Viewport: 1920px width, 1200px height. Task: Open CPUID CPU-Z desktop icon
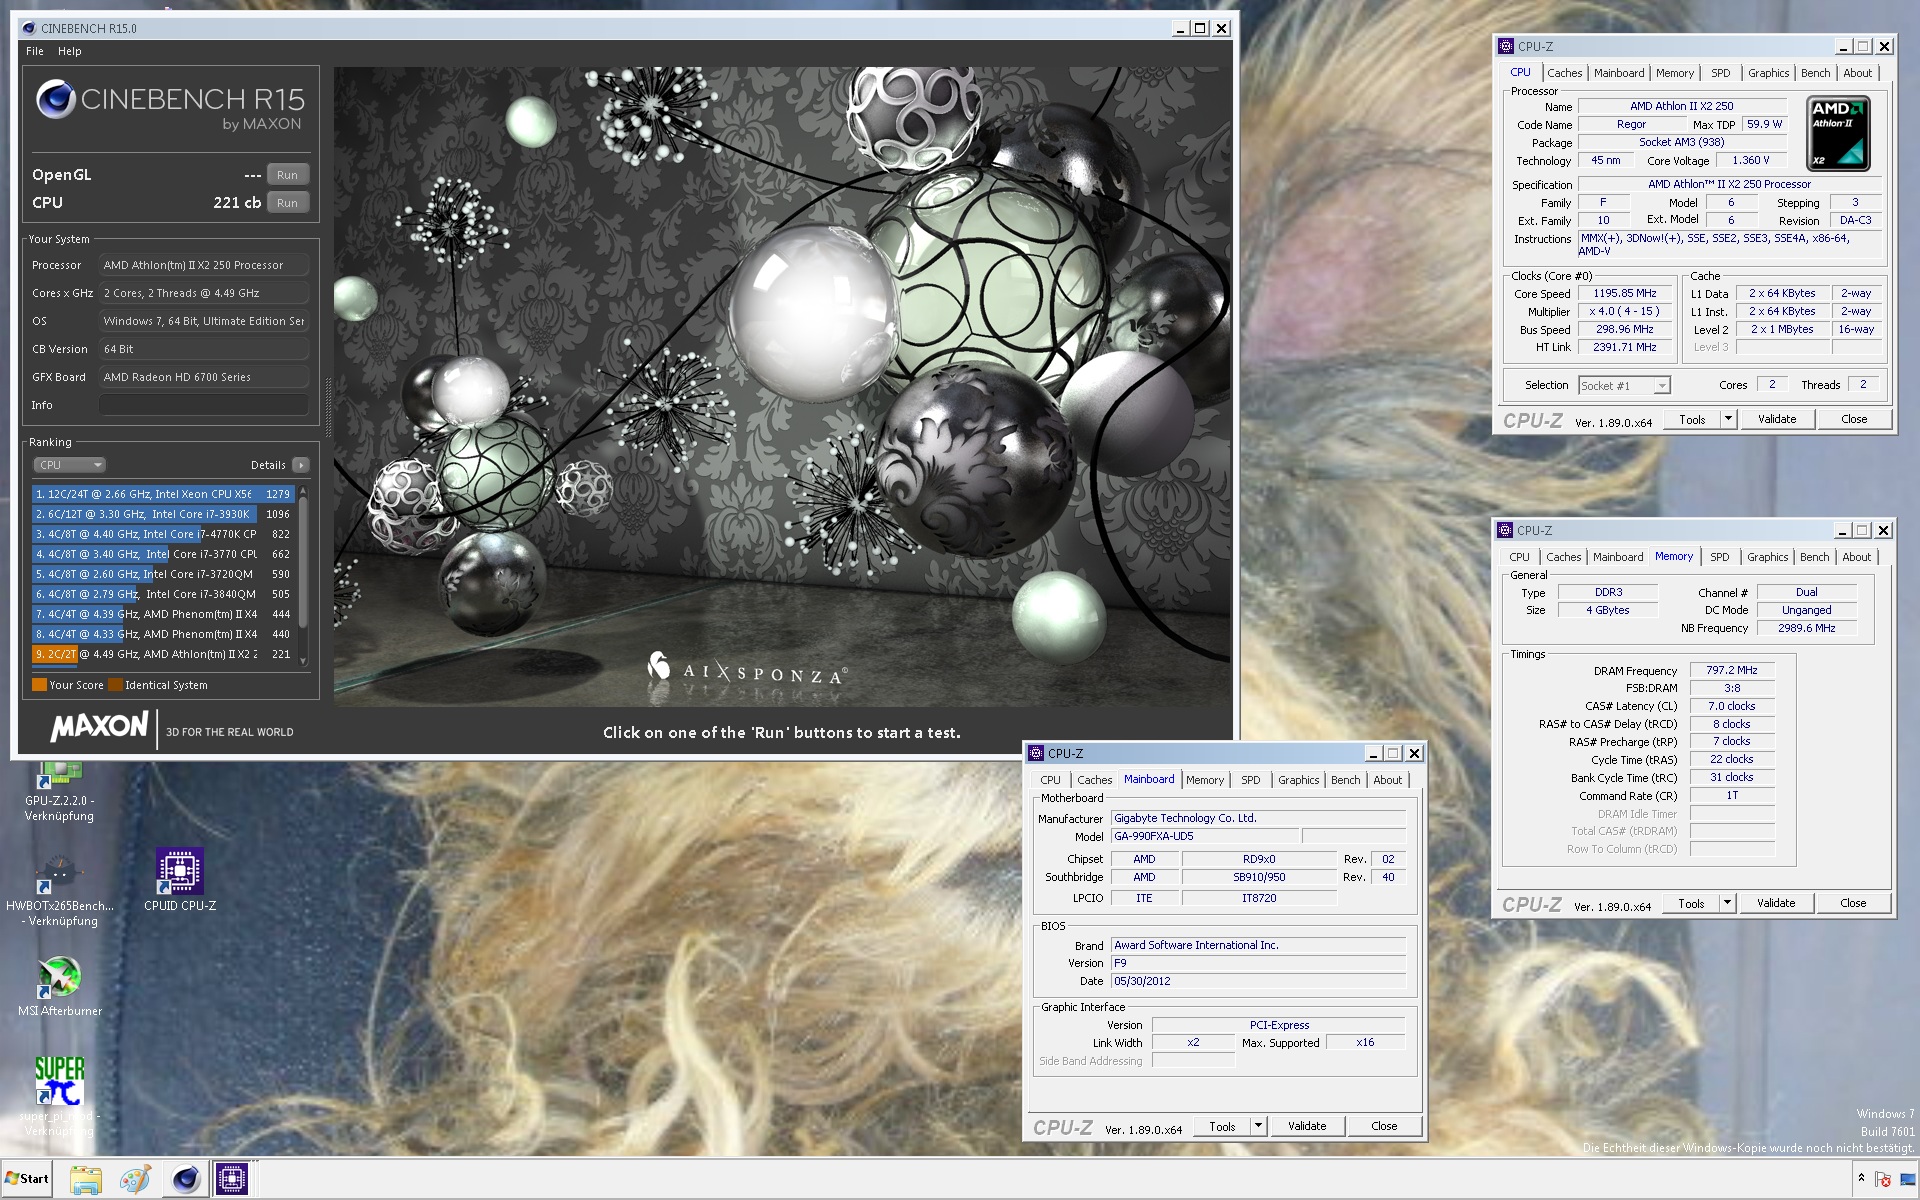click(x=180, y=880)
